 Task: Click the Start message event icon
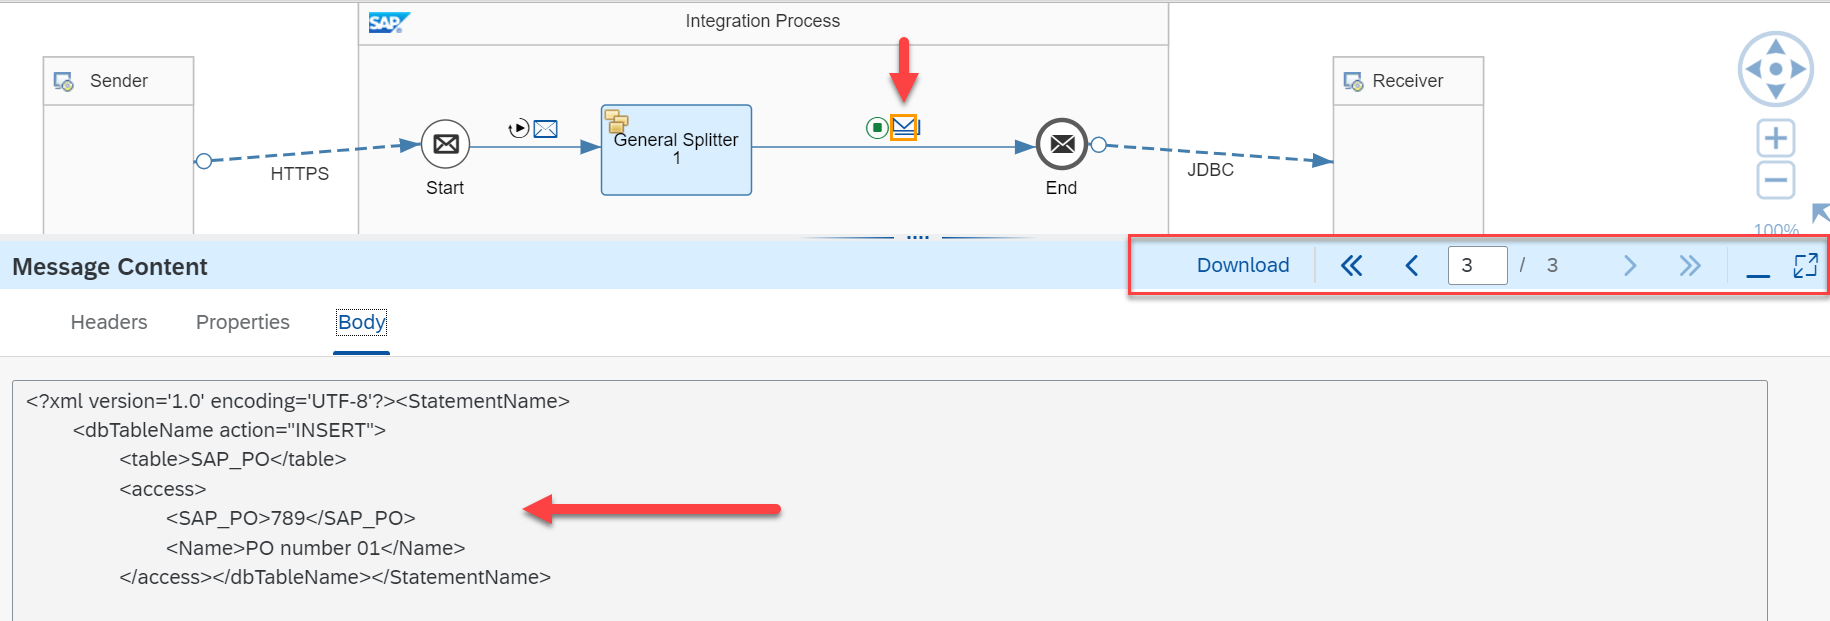[x=444, y=144]
